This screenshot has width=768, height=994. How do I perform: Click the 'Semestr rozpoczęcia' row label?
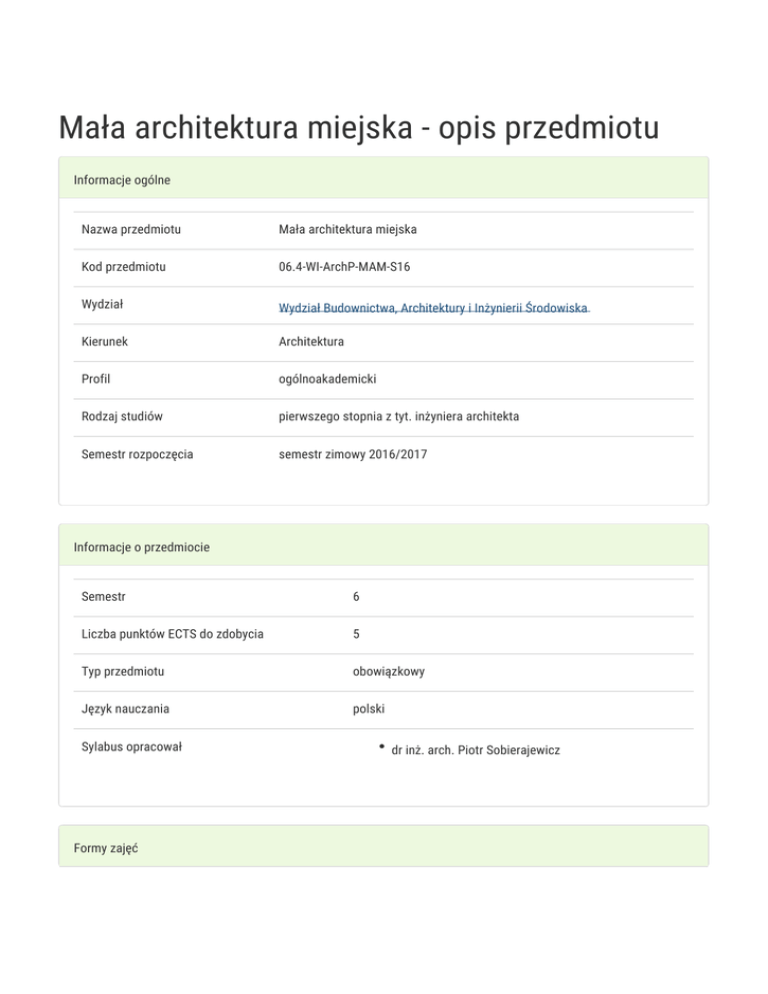[x=138, y=454]
